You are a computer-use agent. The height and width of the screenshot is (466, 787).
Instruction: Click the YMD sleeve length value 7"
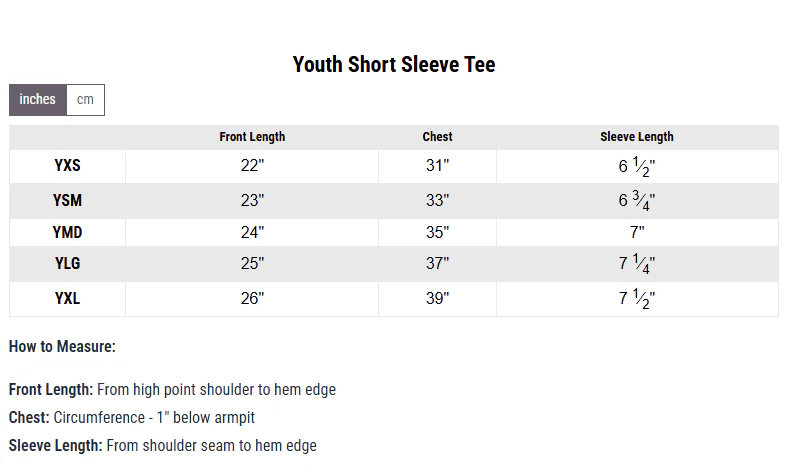pyautogui.click(x=637, y=232)
